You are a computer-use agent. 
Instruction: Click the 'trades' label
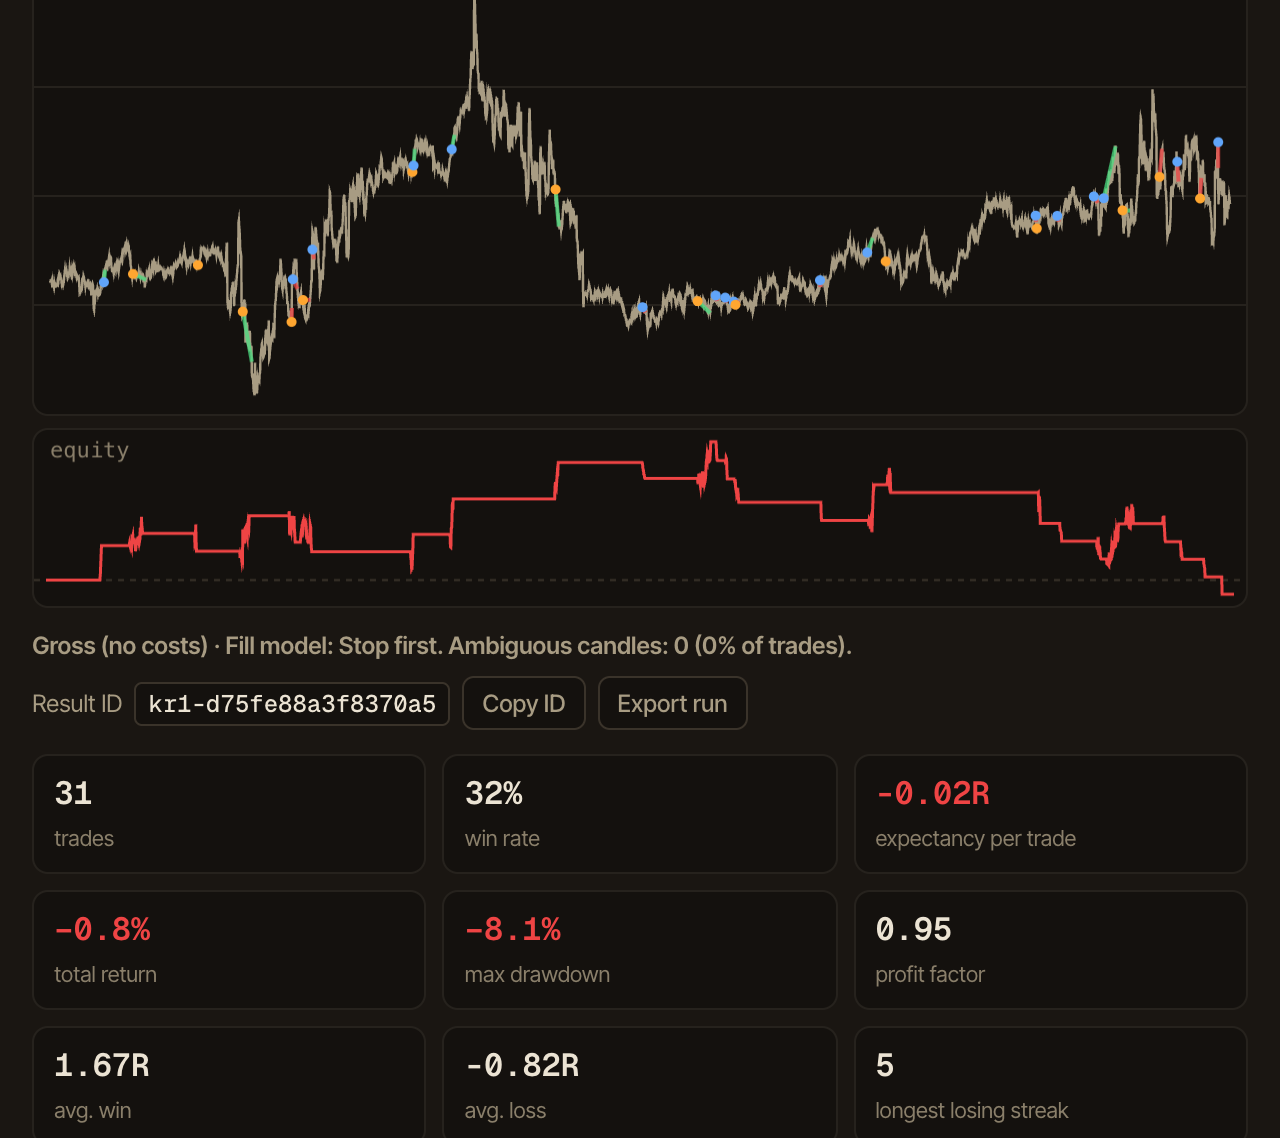[84, 839]
